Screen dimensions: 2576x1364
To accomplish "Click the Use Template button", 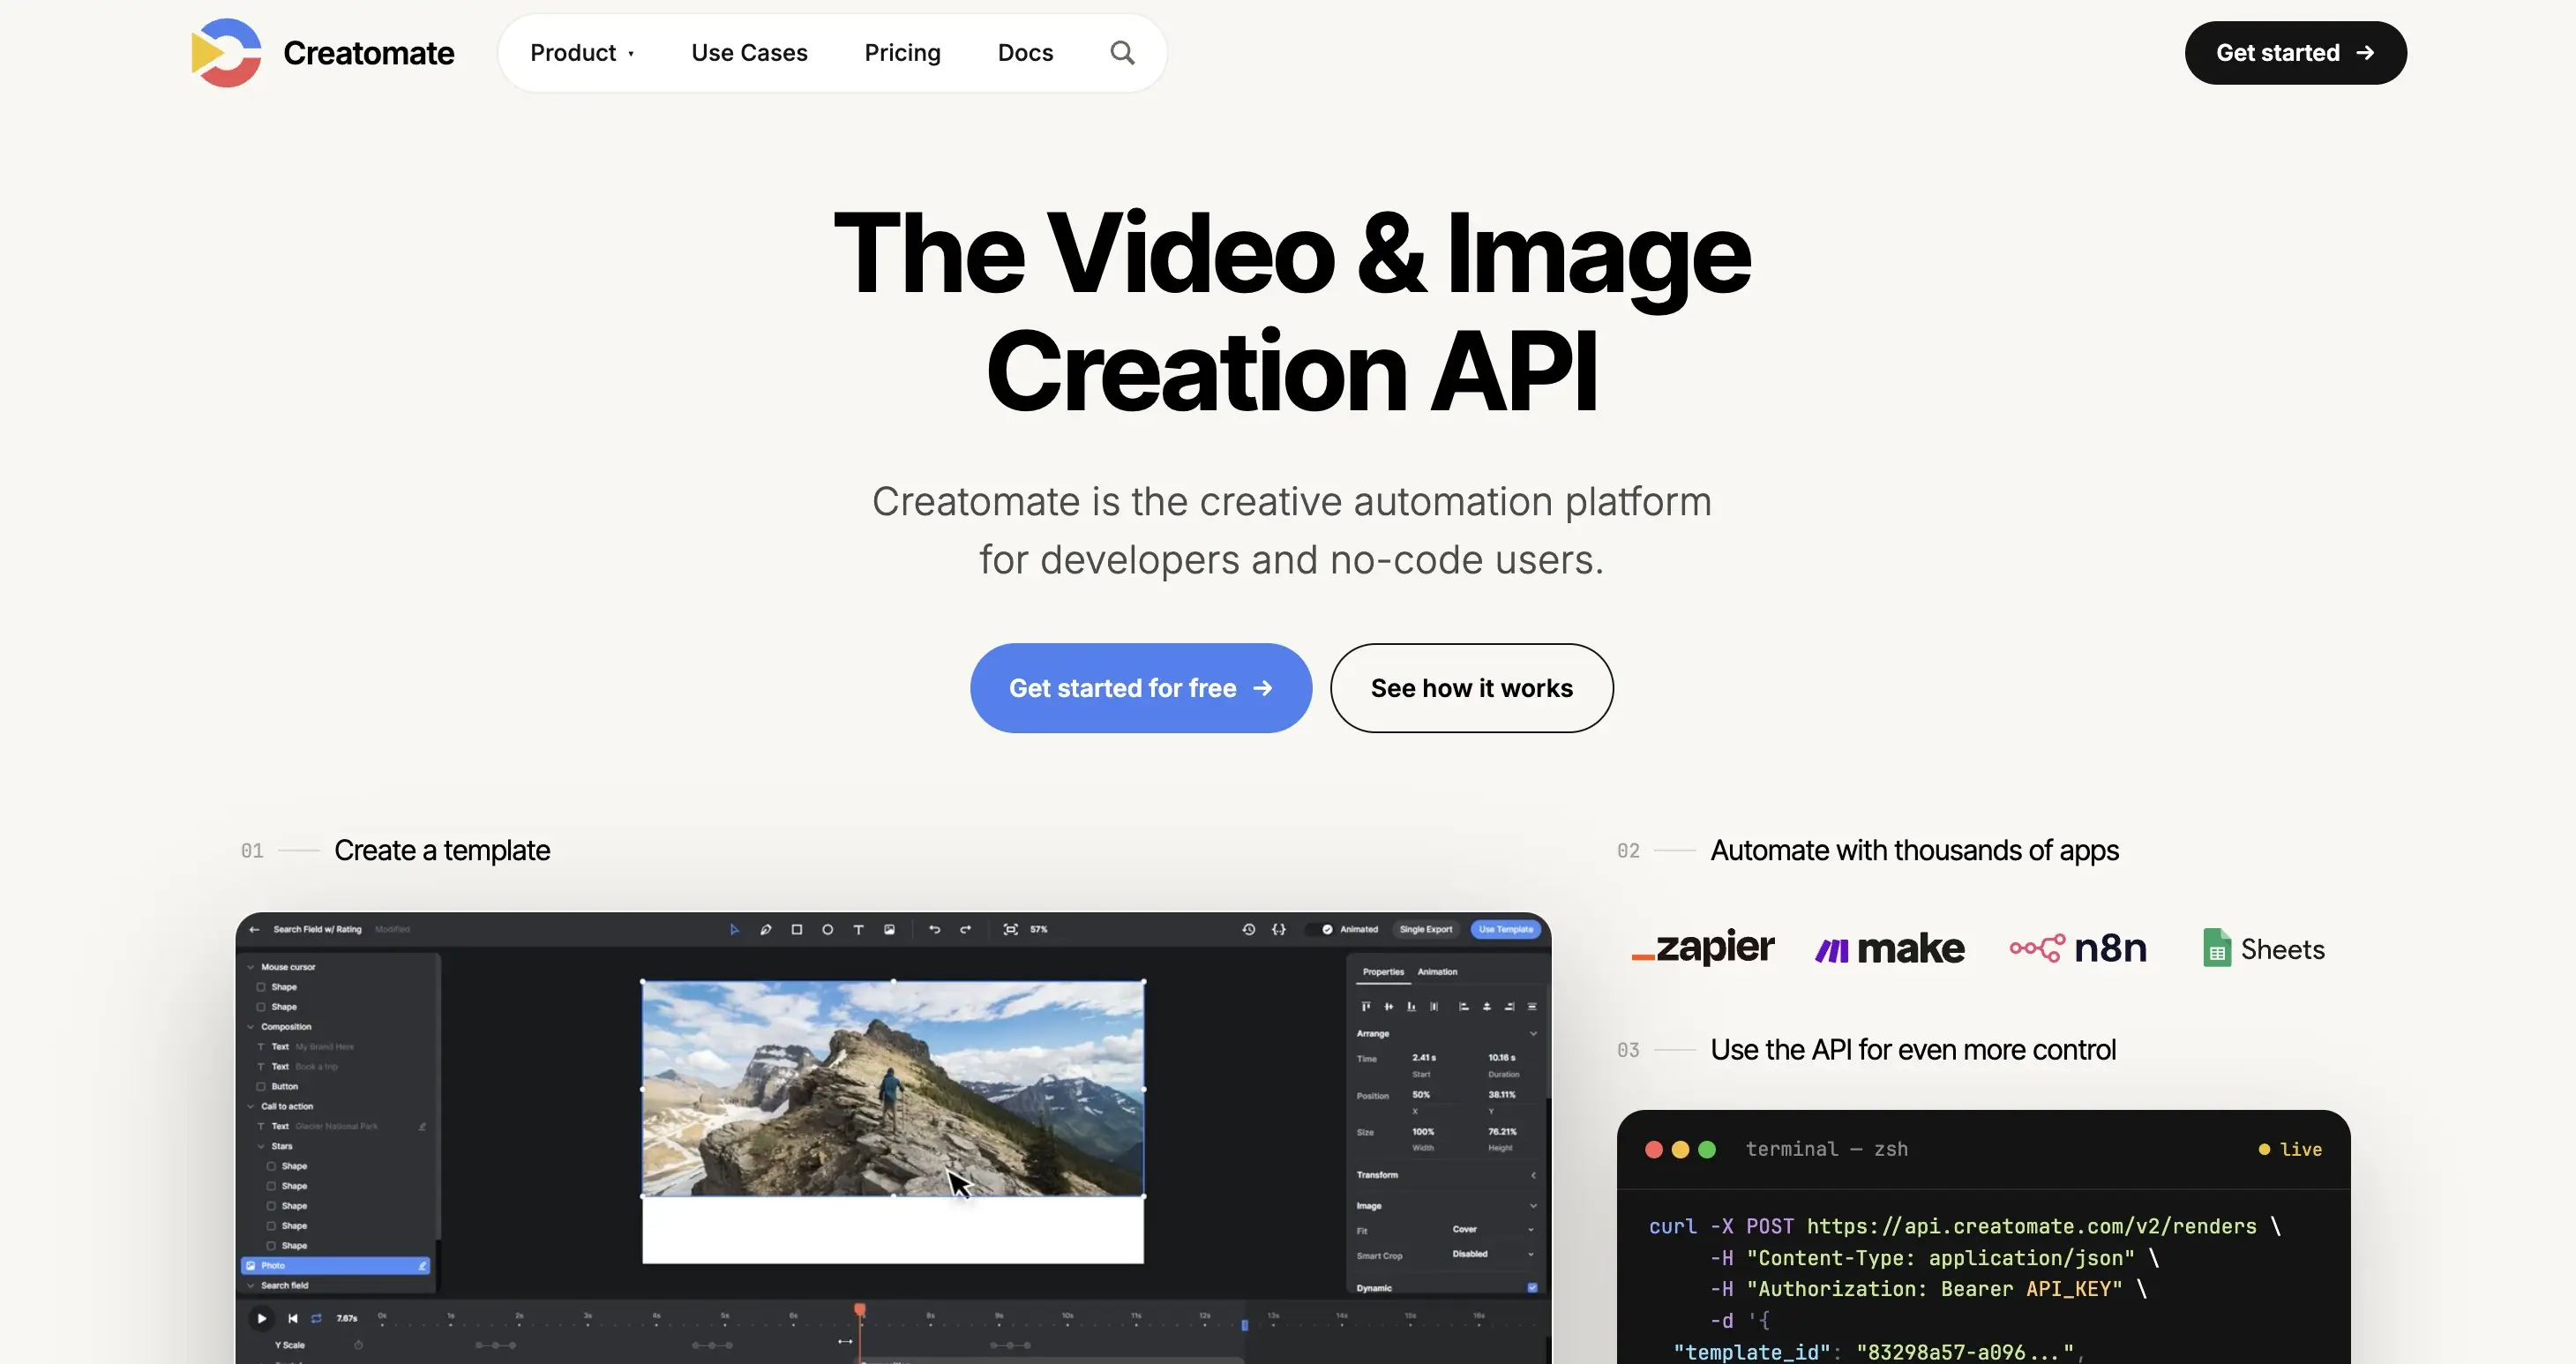I will [1505, 929].
